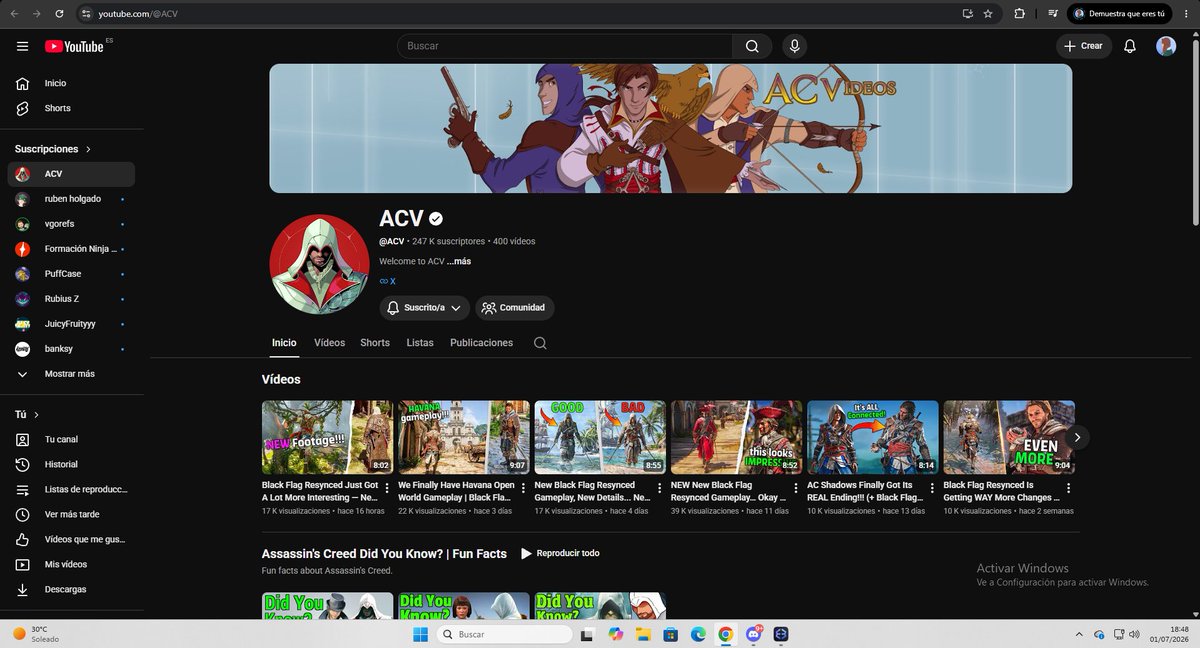Open YouTube notifications bell
Image resolution: width=1200 pixels, height=648 pixels.
[1130, 46]
